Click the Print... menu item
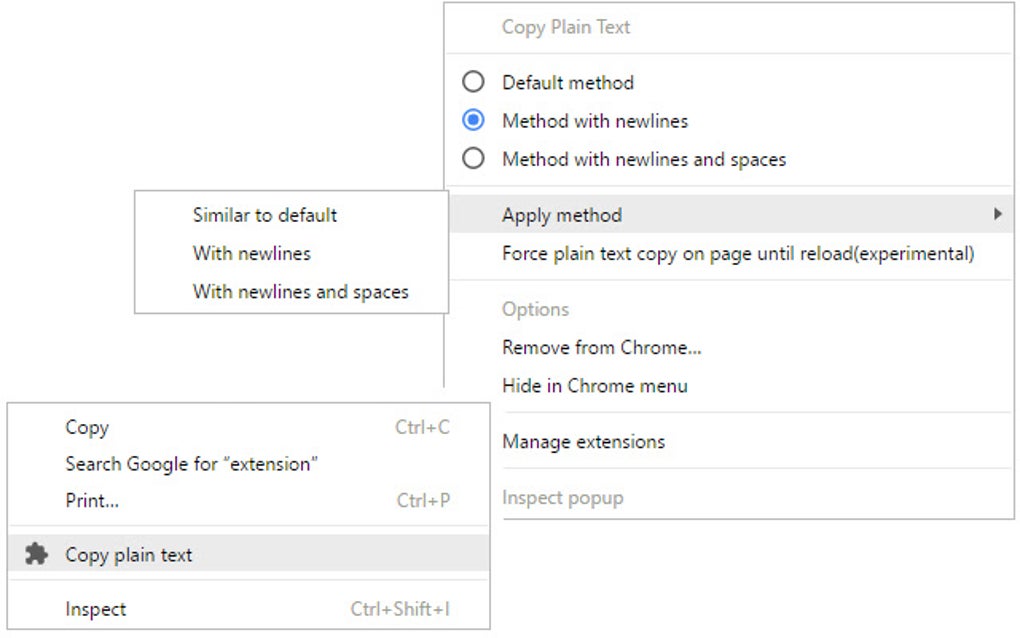This screenshot has width=1020, height=638. 92,500
